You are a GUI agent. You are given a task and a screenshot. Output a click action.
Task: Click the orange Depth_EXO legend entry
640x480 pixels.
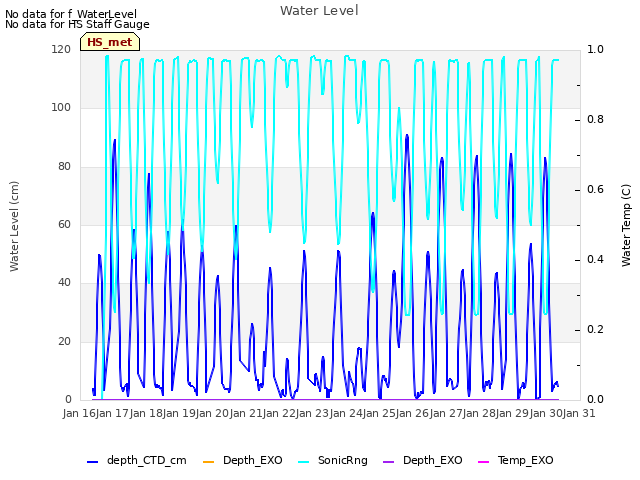[x=242, y=460]
